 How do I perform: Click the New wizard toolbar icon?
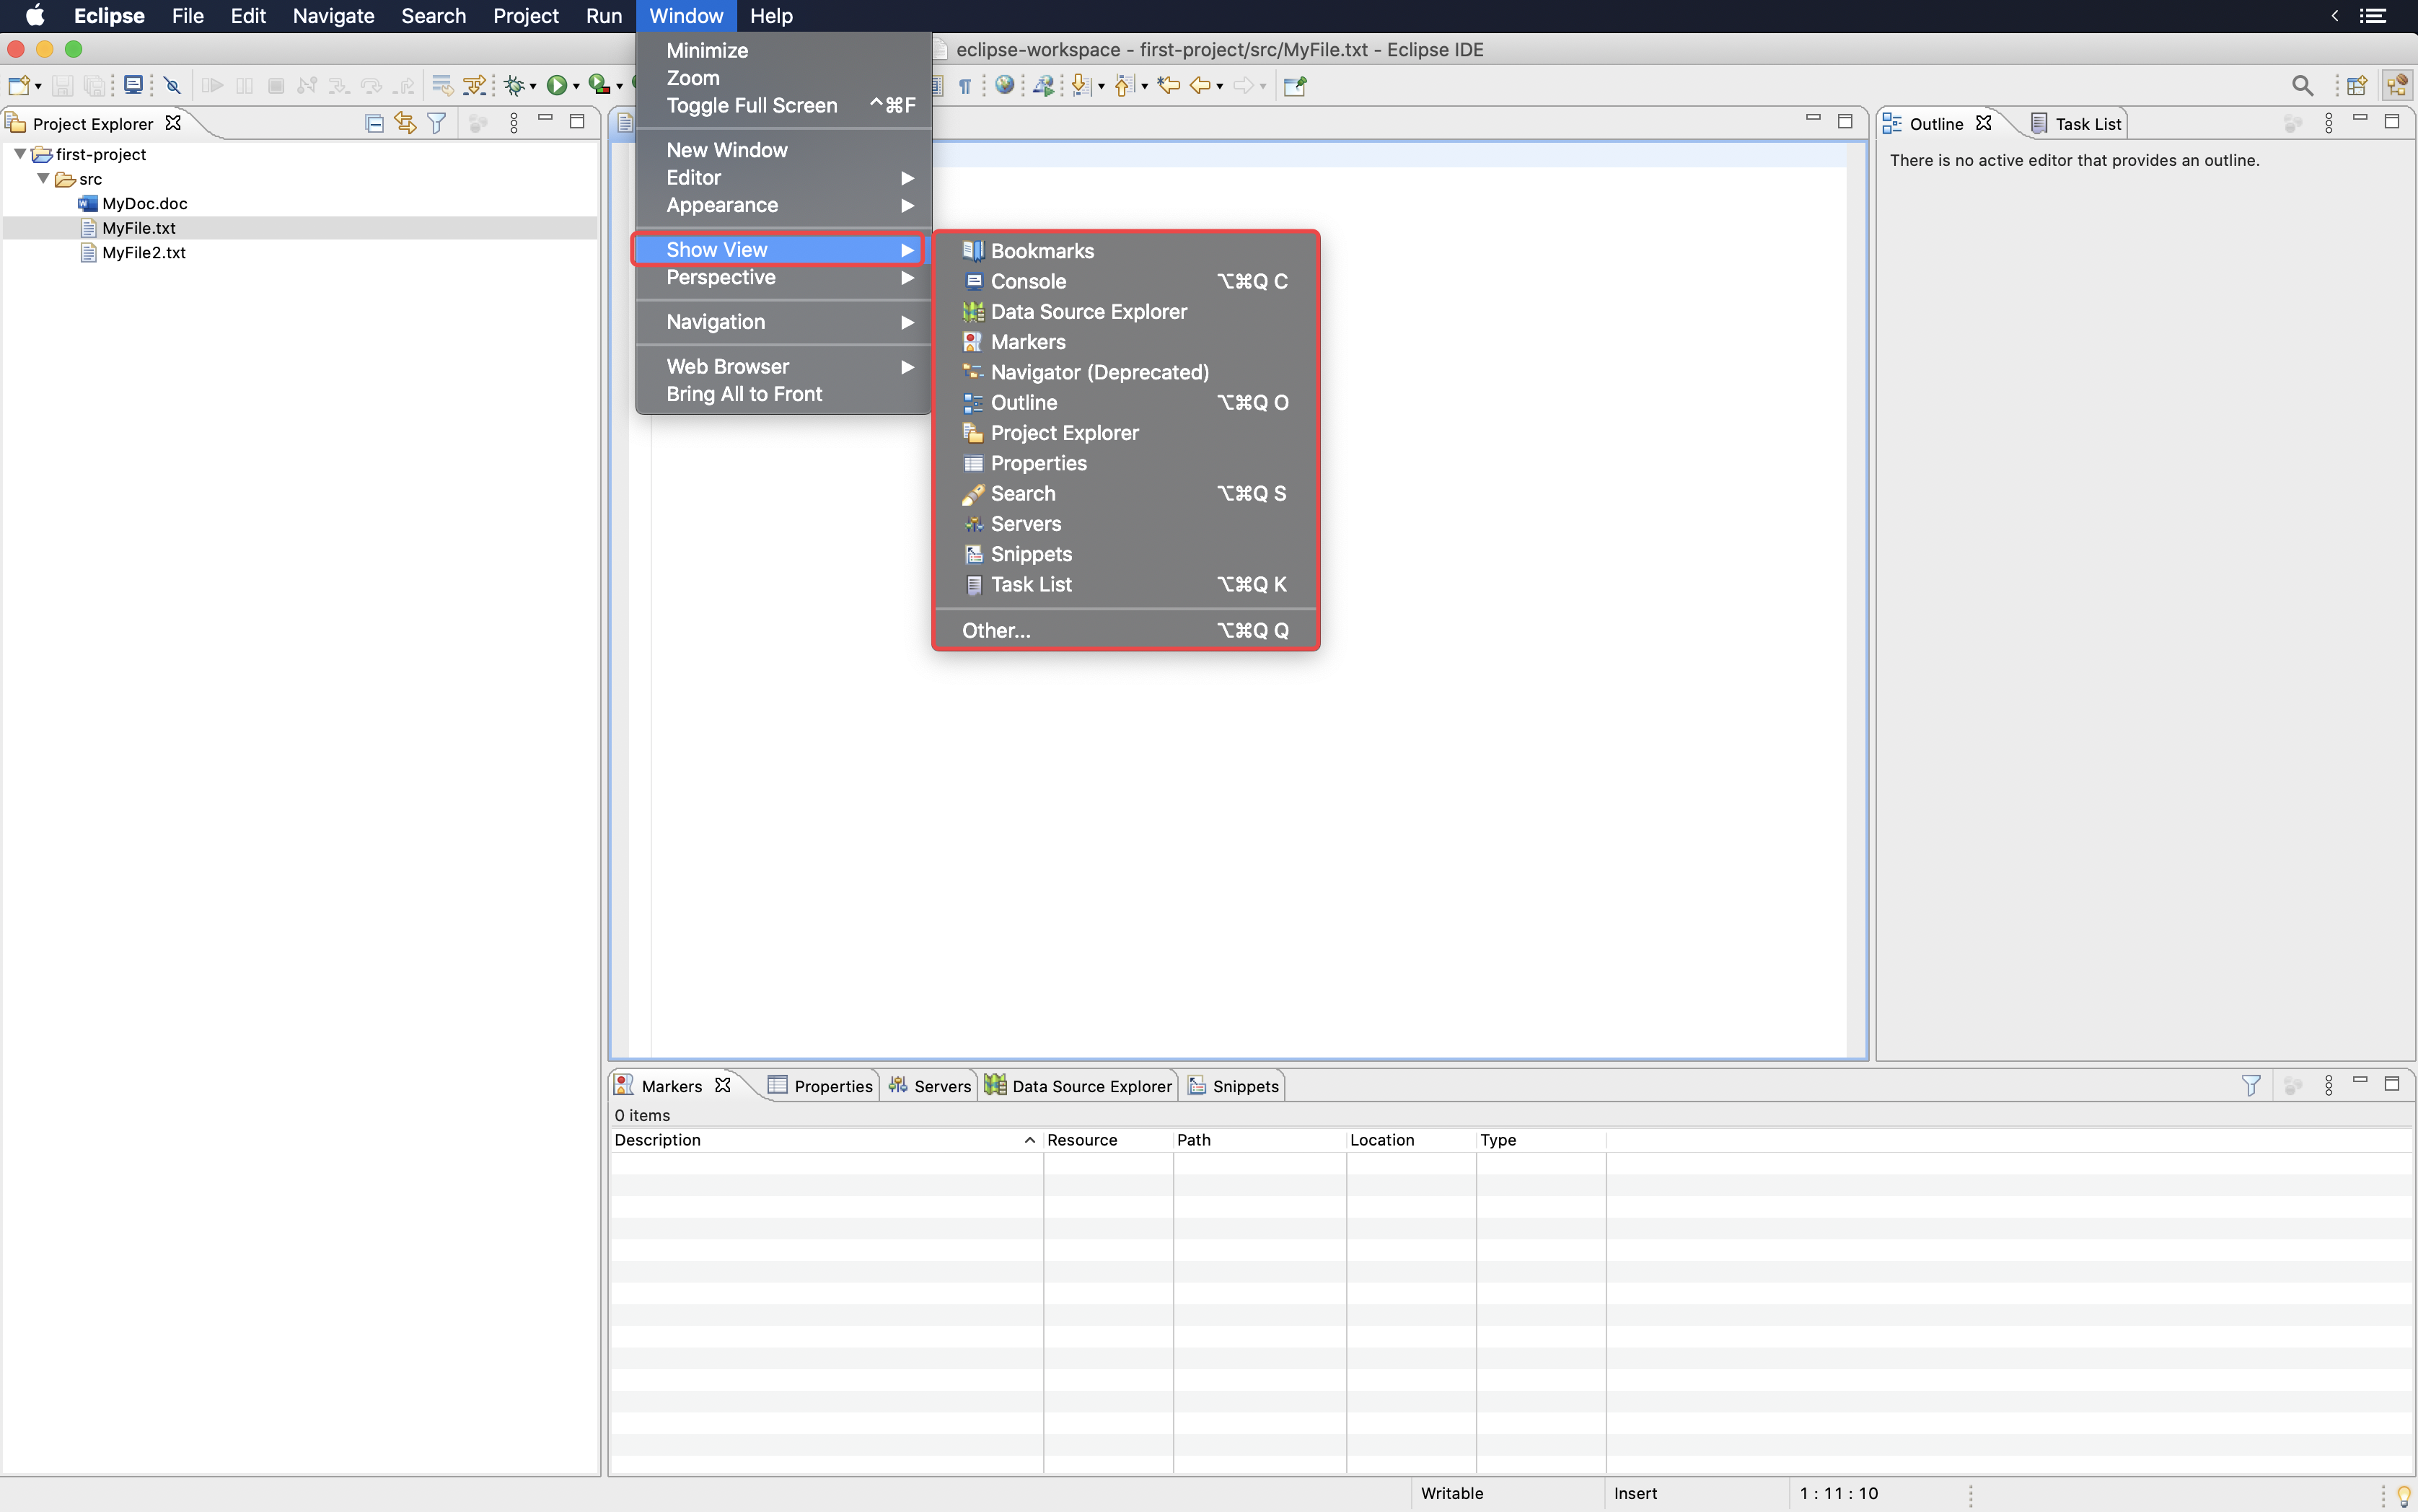click(18, 86)
